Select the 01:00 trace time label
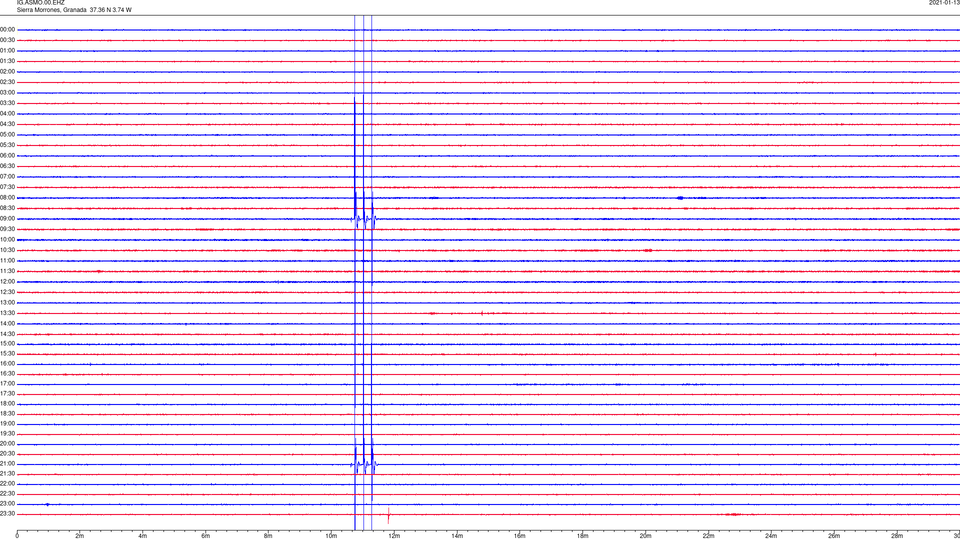Screen dimensions: 960x540 click(x=7, y=51)
